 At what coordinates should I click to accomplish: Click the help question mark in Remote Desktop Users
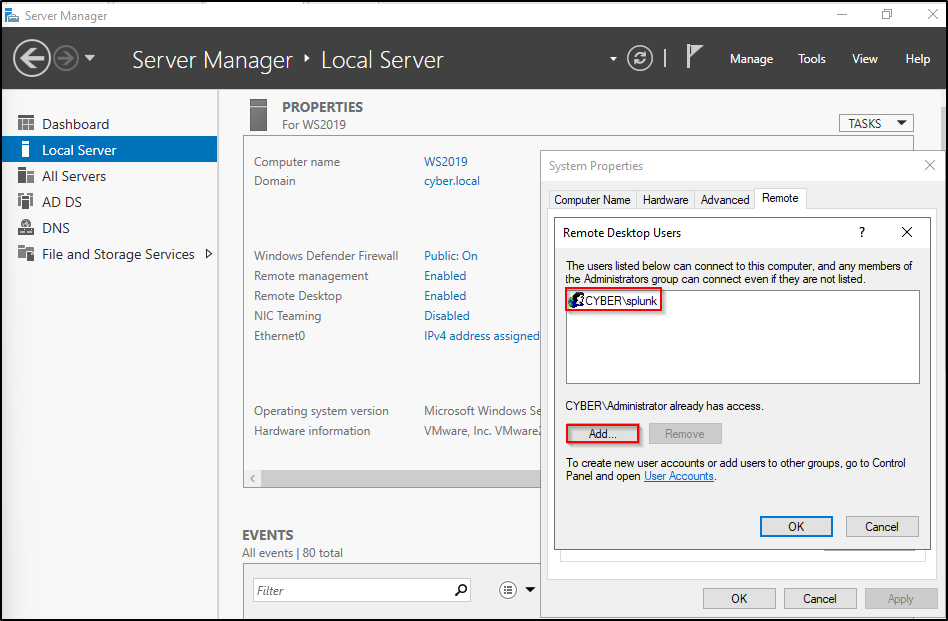click(862, 232)
